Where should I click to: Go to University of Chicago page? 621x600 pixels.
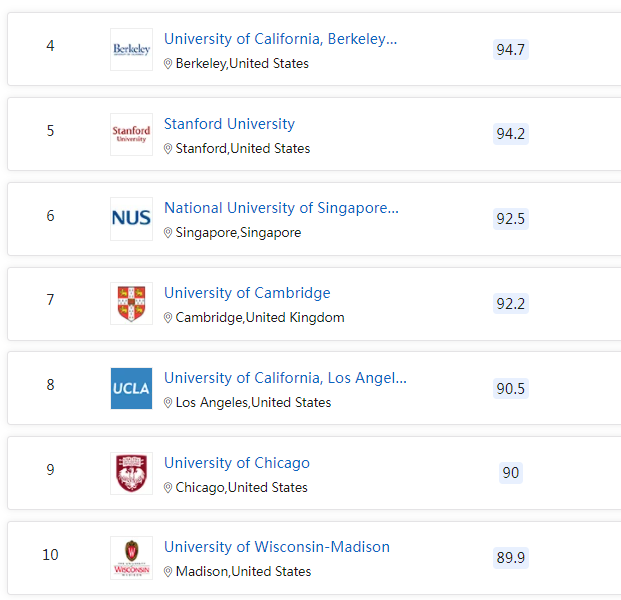[237, 463]
